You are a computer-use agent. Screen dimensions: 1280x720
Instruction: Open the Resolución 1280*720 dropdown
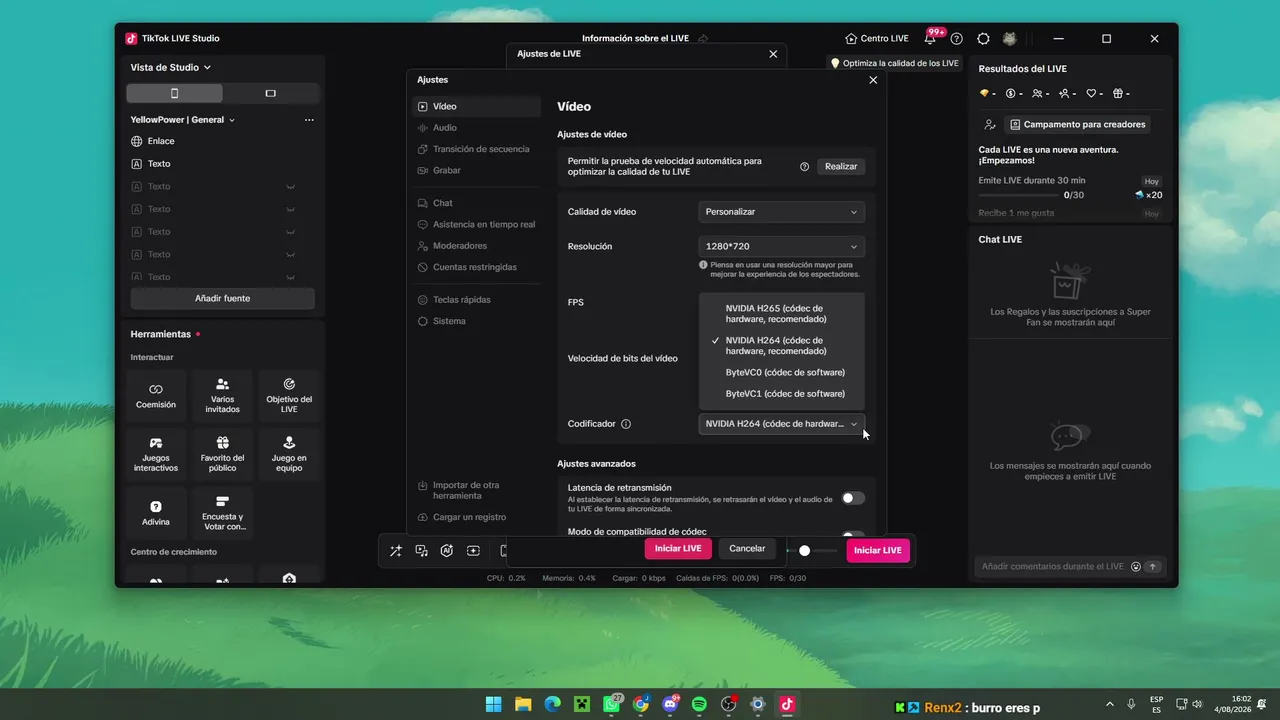click(x=781, y=246)
